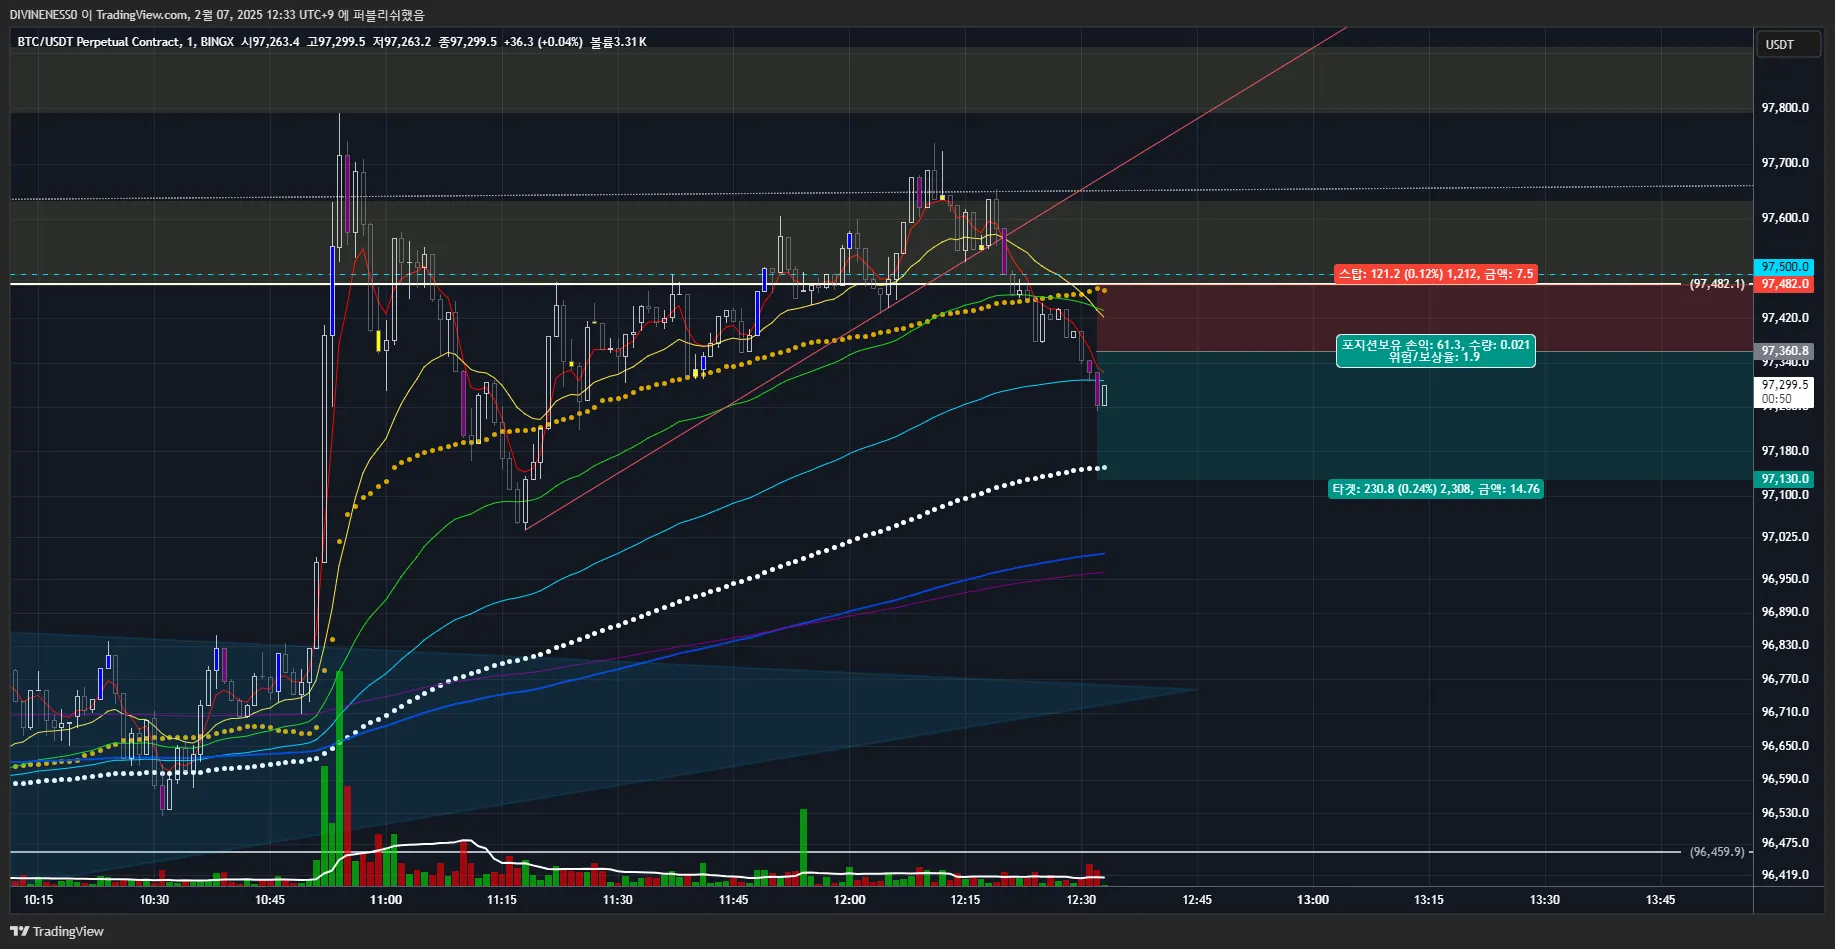Click the current price tag with 00:50 countdown

(1784, 392)
